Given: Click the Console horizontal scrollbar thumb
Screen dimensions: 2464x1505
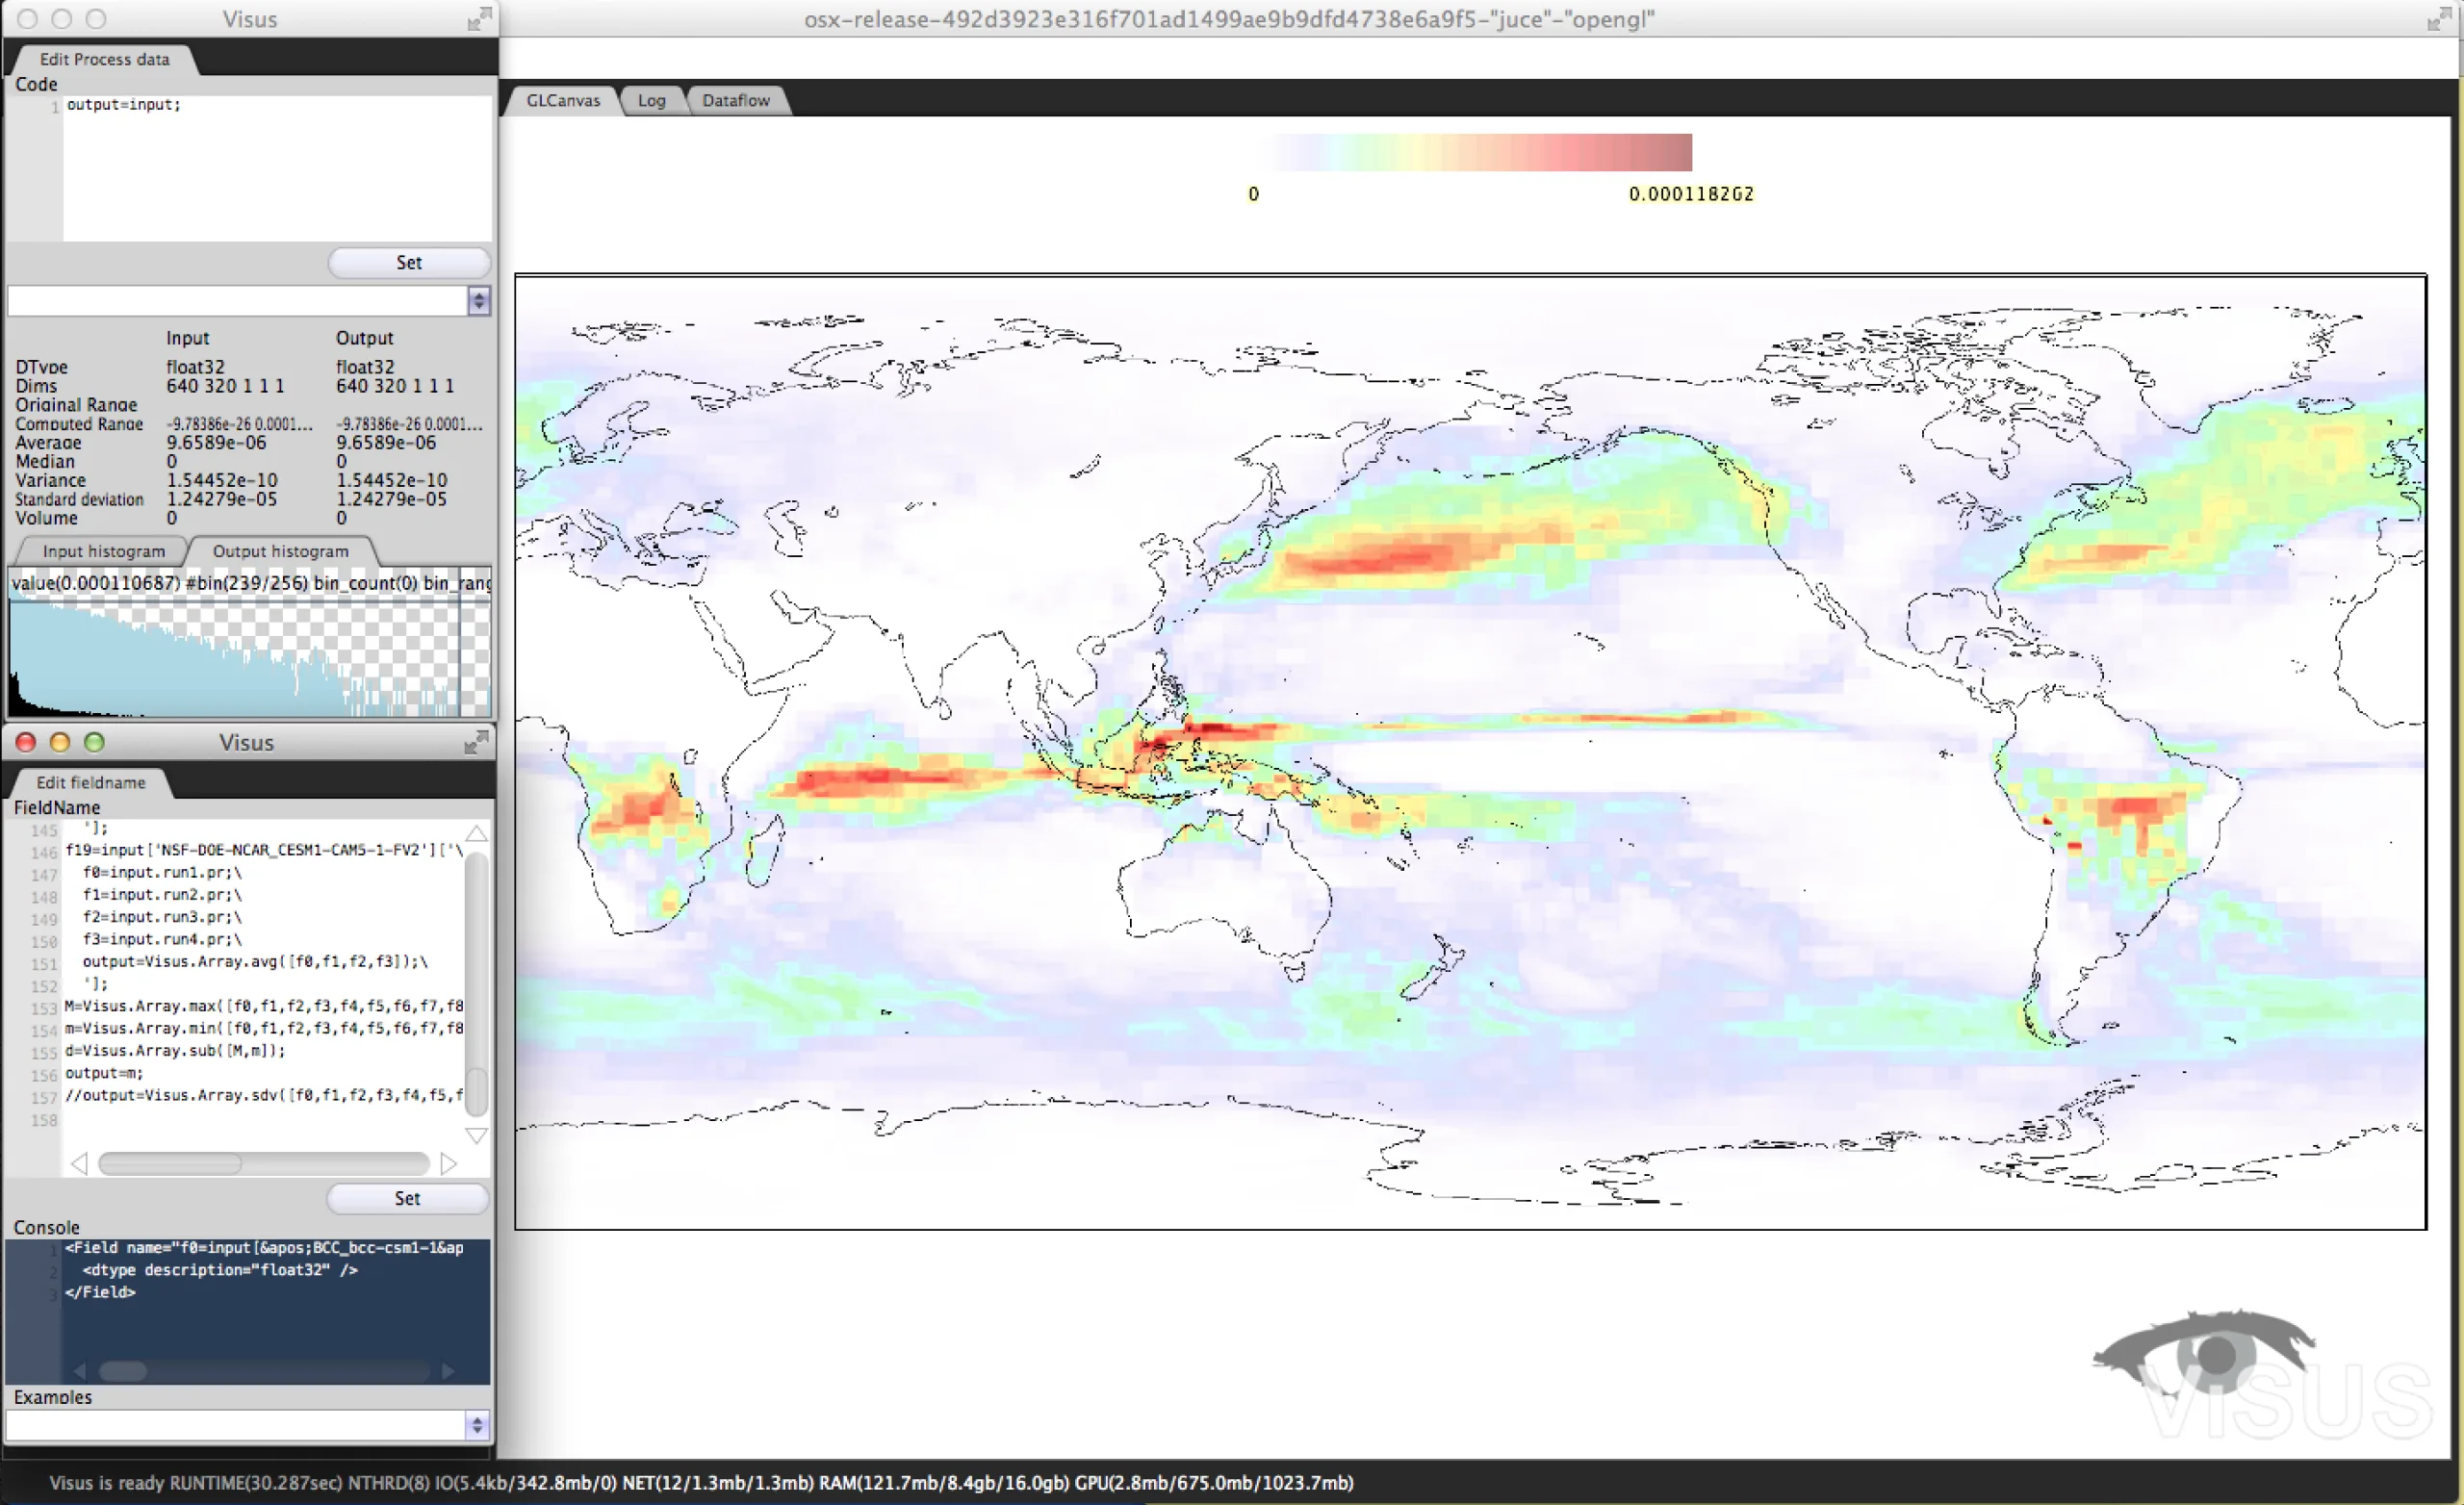Looking at the screenshot, I should [123, 1371].
